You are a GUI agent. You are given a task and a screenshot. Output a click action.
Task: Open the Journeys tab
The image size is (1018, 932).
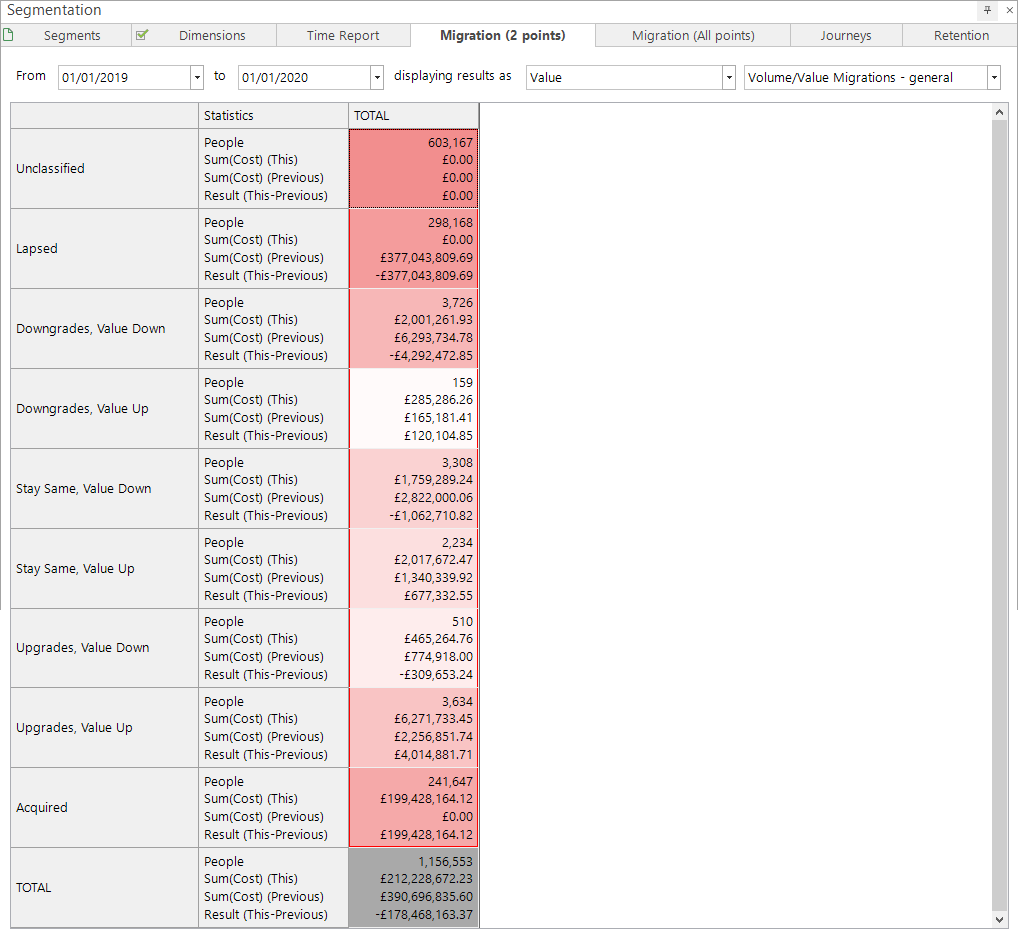(x=845, y=36)
